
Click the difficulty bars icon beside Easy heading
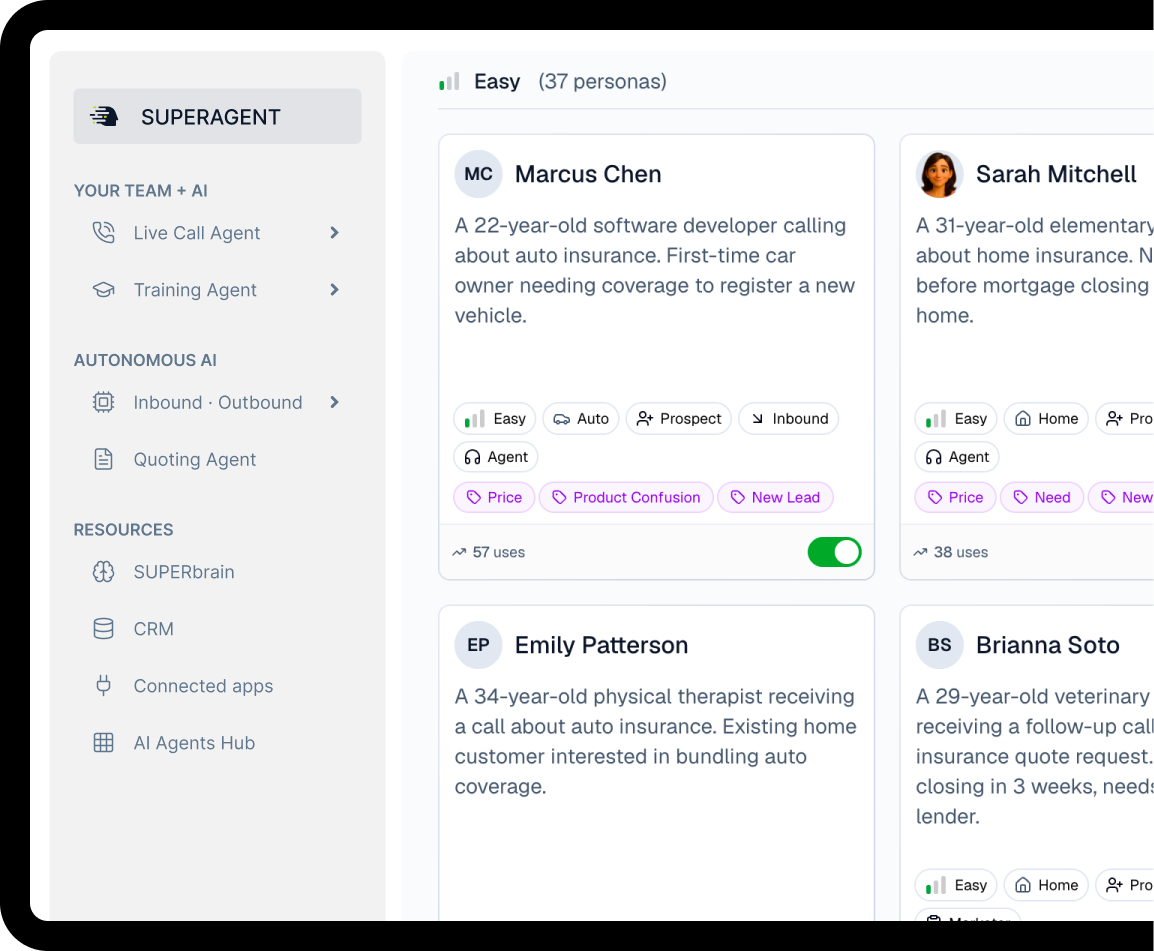point(449,81)
